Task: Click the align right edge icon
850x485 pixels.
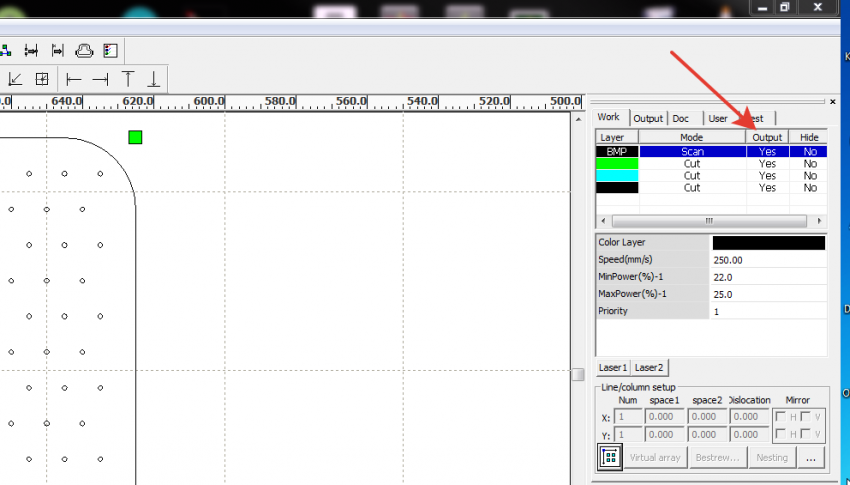Action: [100, 79]
